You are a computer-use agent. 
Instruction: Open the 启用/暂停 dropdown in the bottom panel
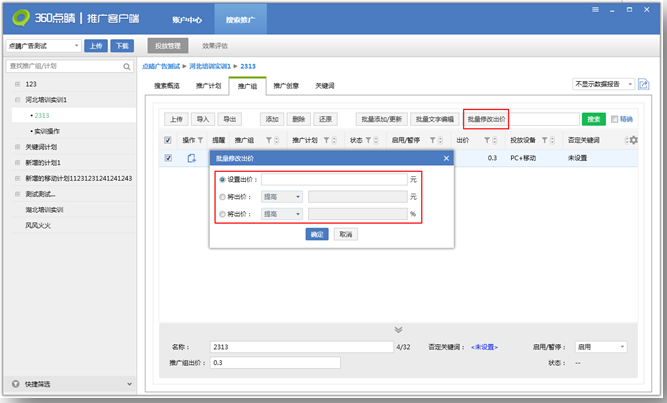[x=602, y=346]
